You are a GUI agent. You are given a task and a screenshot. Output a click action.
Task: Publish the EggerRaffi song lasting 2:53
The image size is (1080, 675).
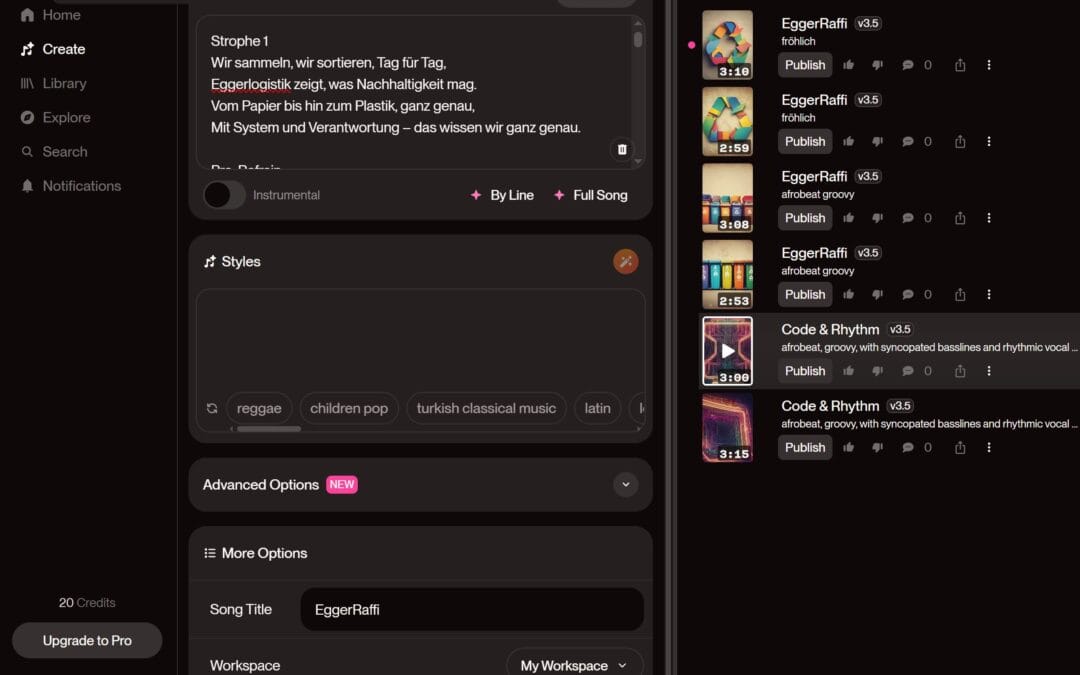point(805,295)
